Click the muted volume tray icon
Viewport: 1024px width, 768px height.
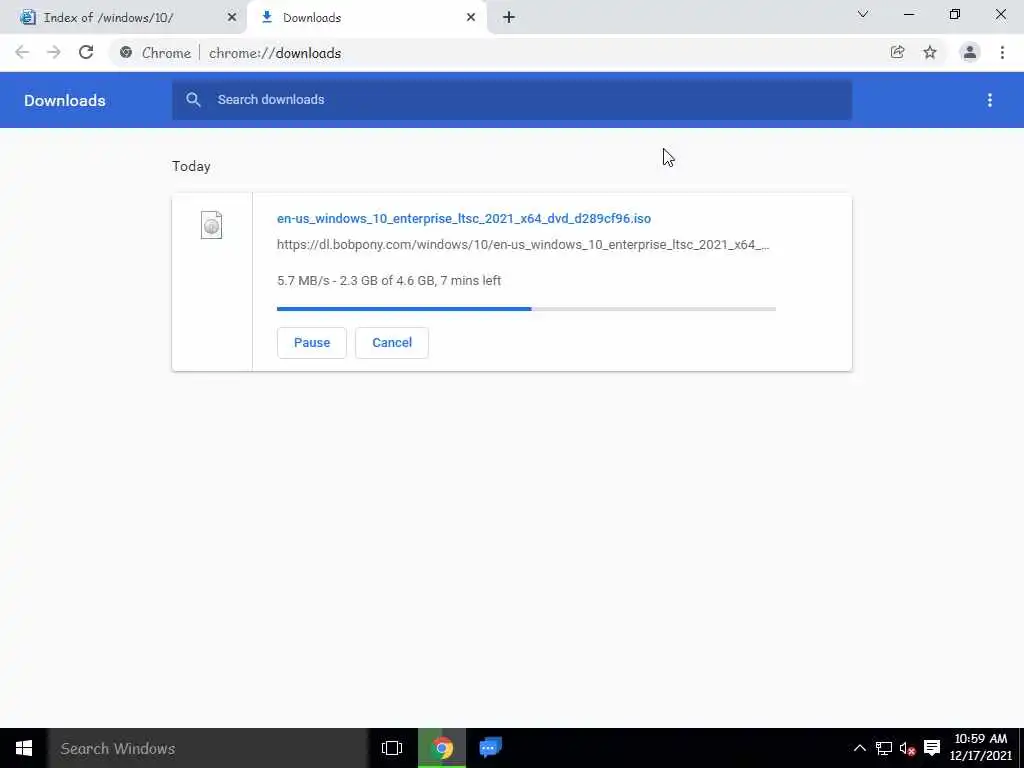(x=907, y=748)
